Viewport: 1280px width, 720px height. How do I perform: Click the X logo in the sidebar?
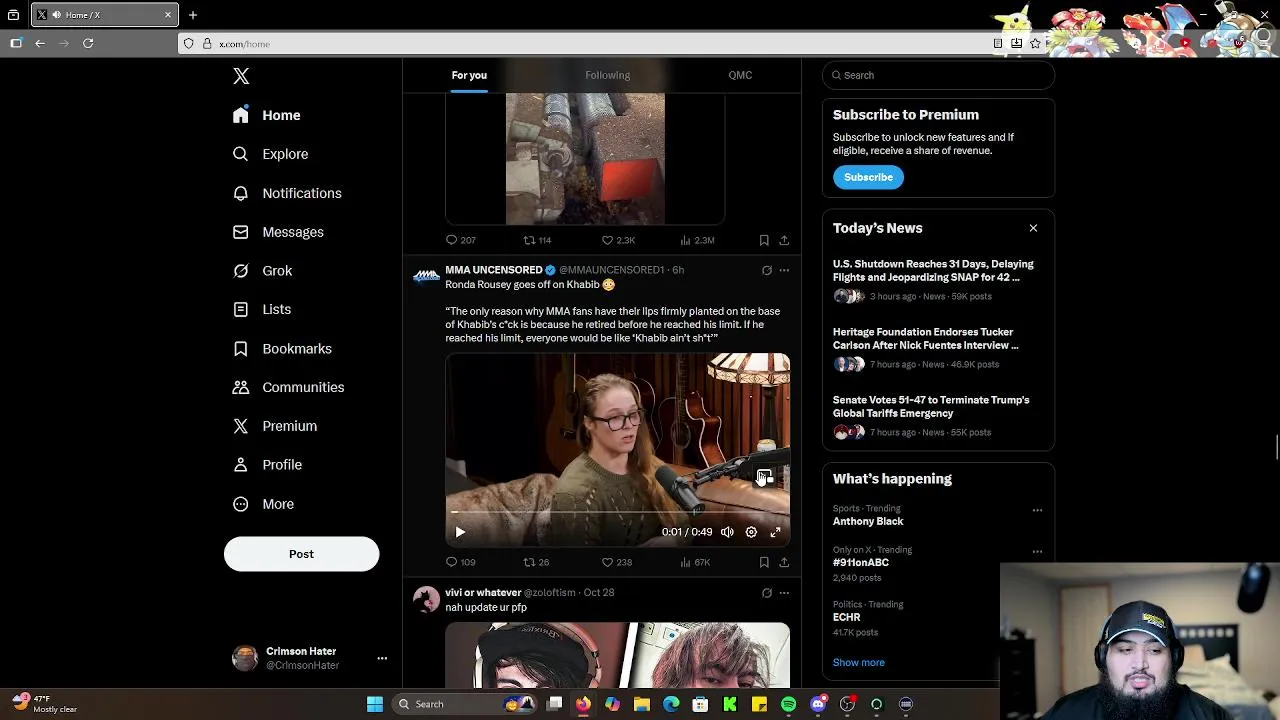point(241,76)
